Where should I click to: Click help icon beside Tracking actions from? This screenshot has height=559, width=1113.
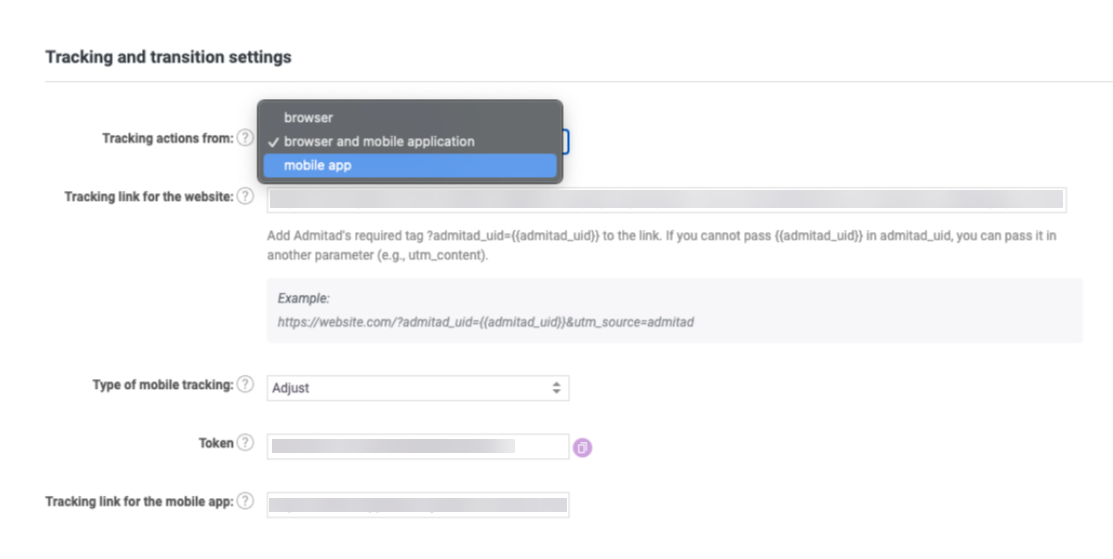(x=245, y=138)
